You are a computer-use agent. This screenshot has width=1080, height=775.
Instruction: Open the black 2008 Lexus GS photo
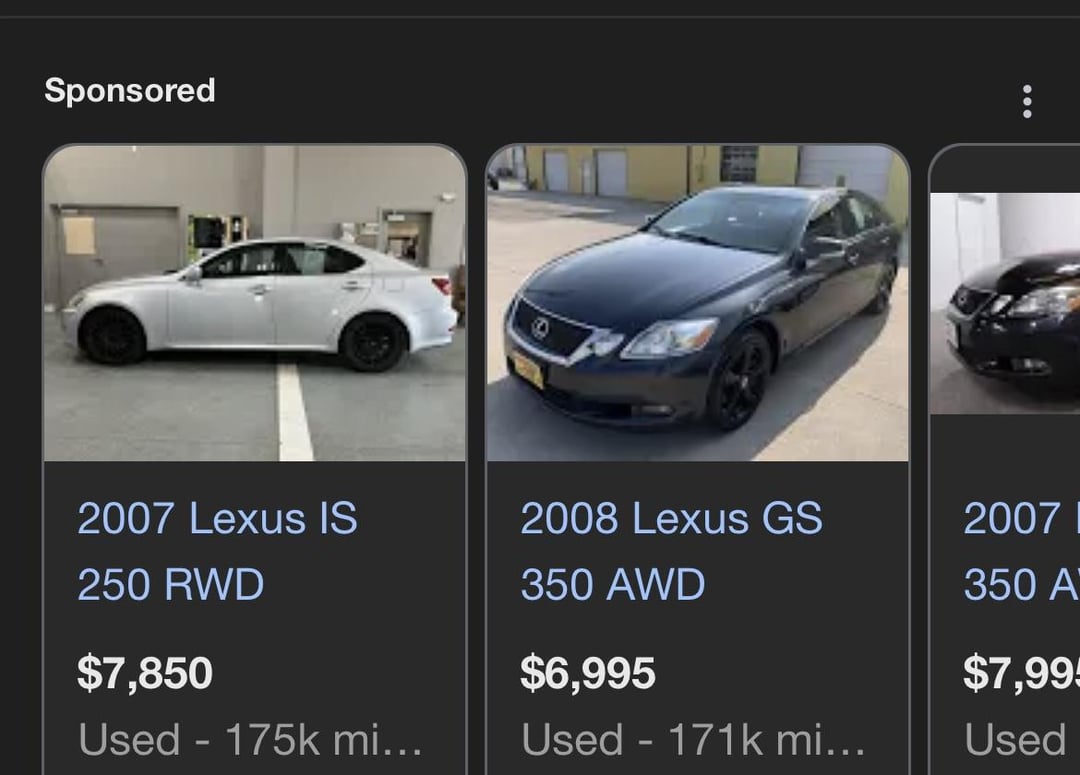pos(698,303)
